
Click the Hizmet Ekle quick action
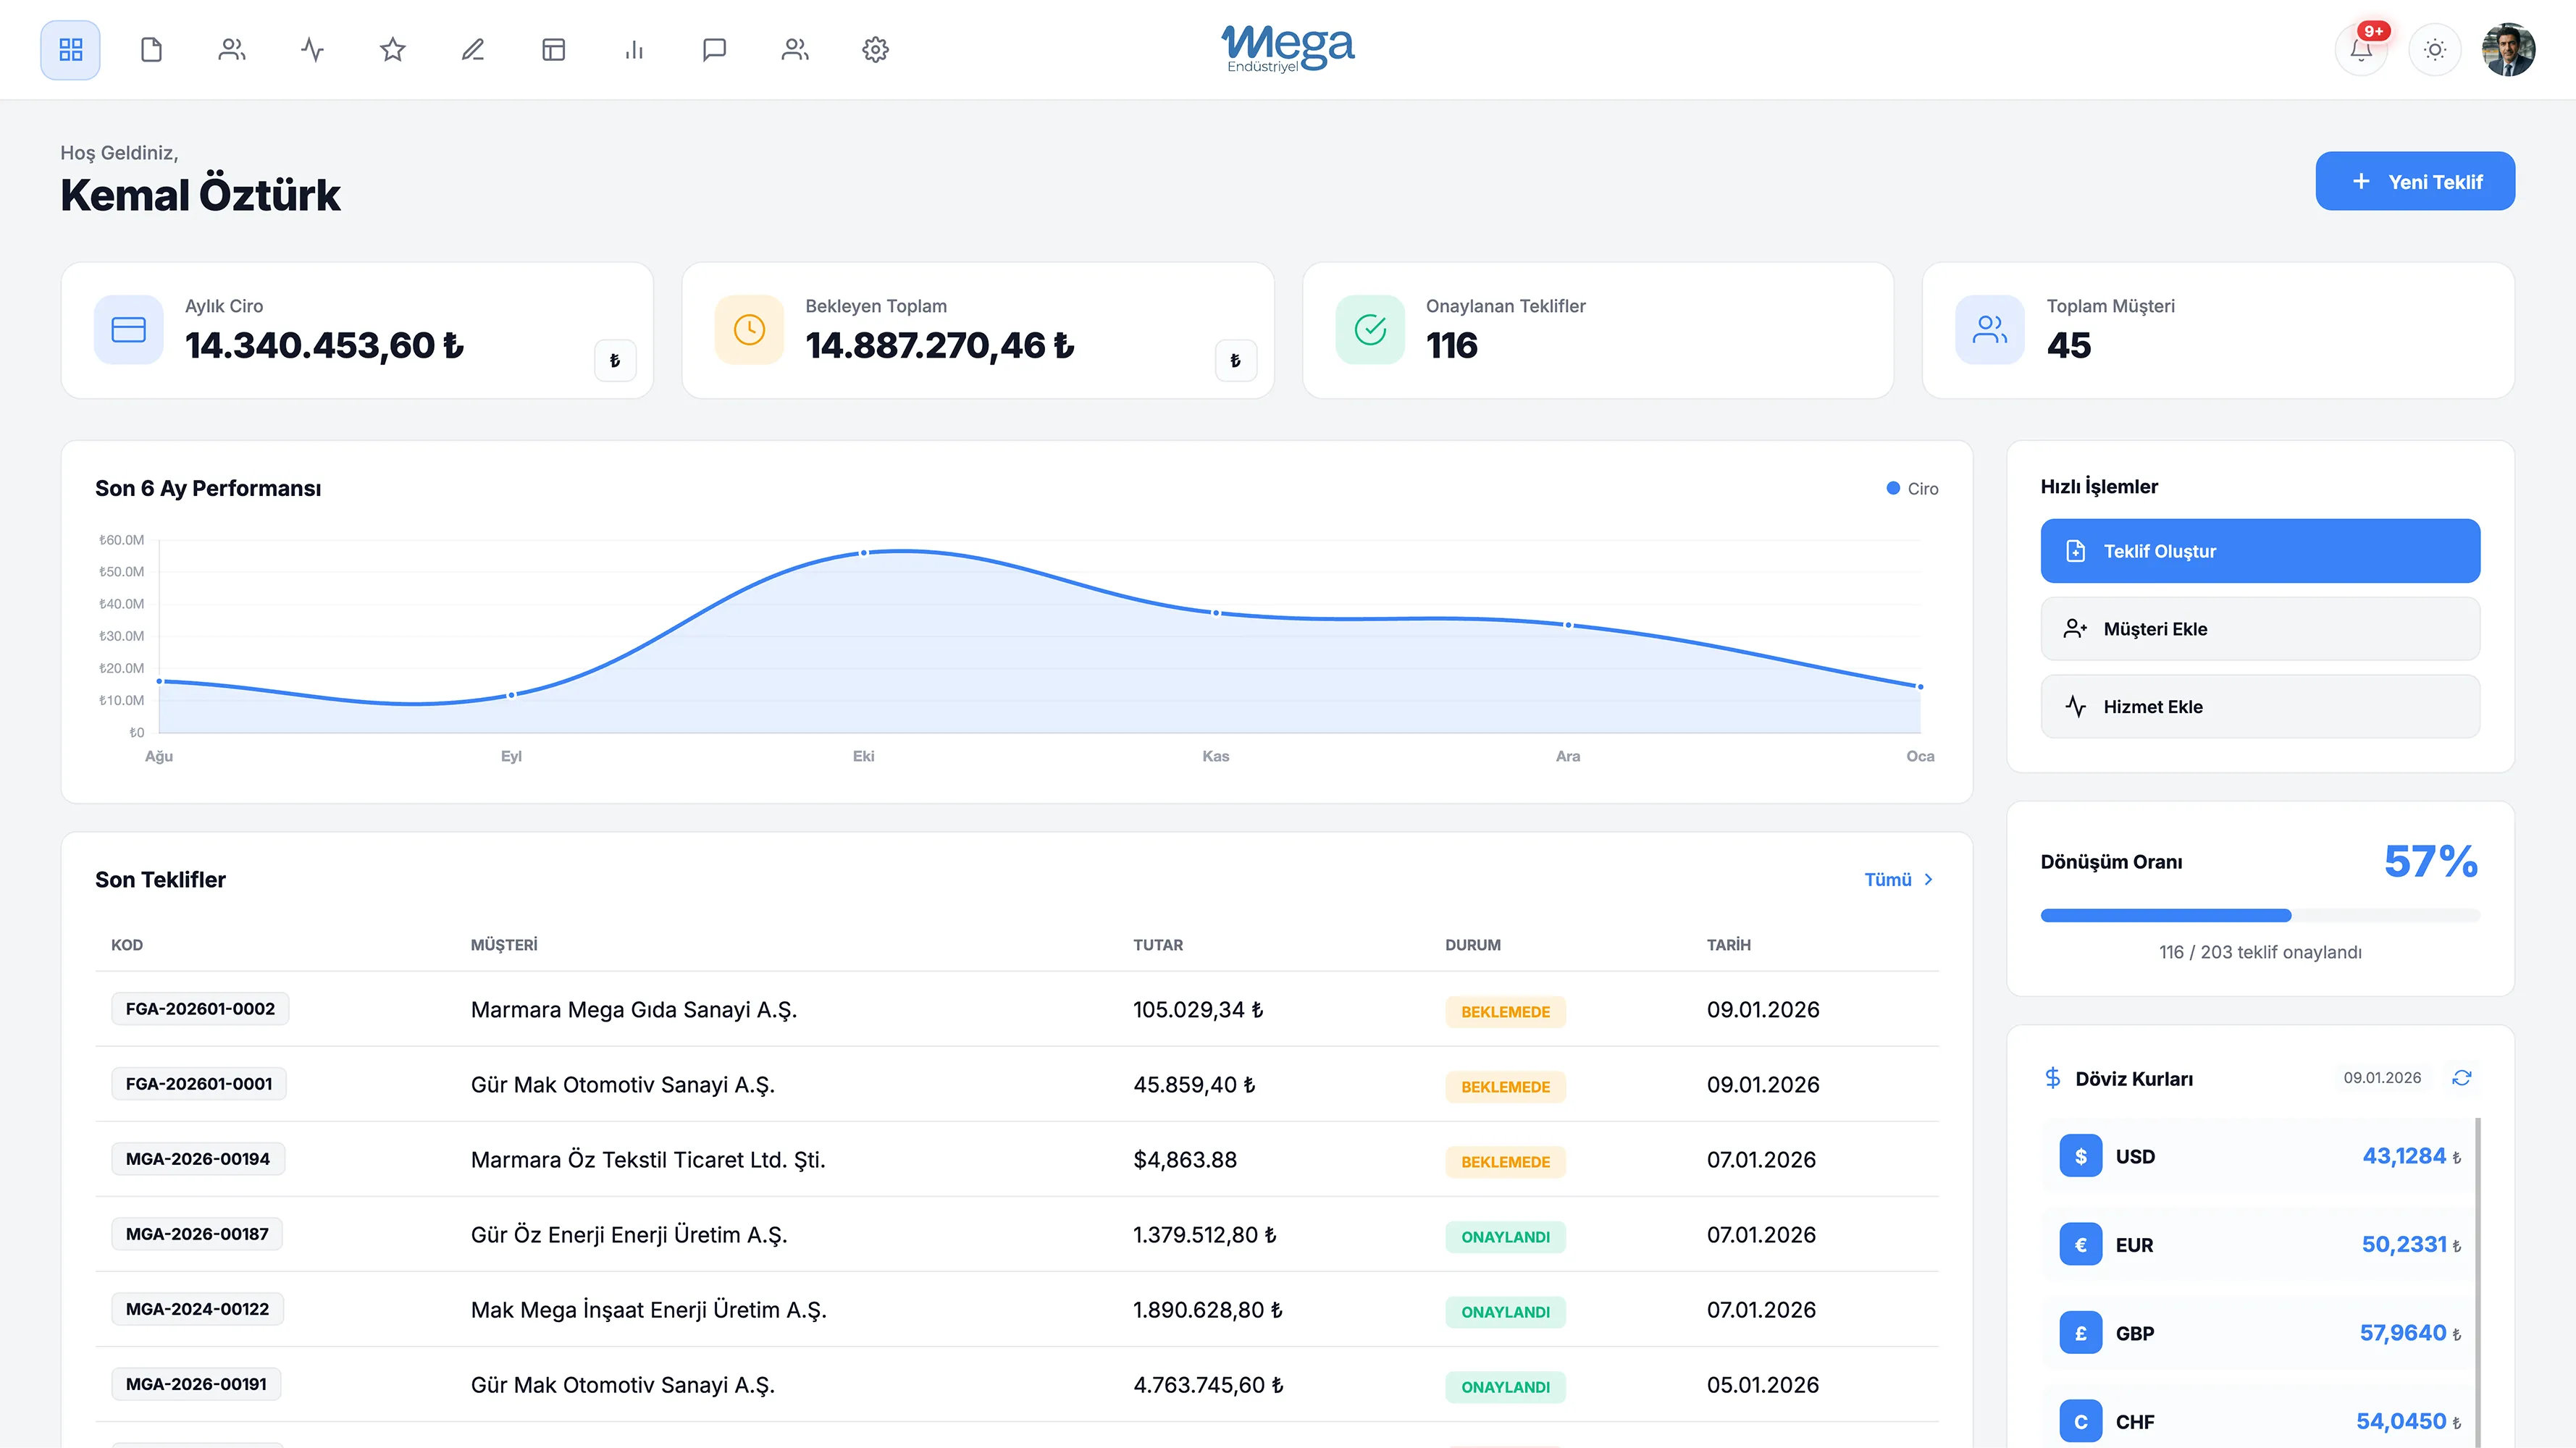pyautogui.click(x=2260, y=707)
